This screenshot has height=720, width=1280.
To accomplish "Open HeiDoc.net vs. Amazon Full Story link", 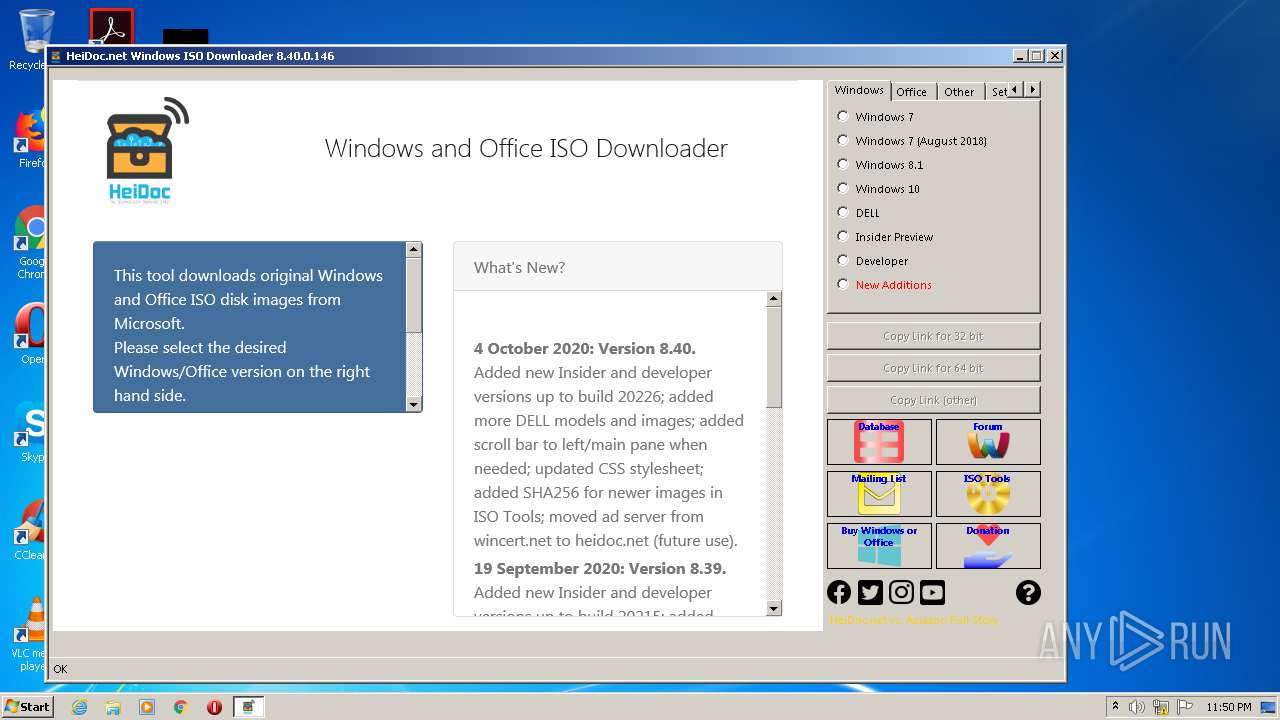I will [x=913, y=620].
